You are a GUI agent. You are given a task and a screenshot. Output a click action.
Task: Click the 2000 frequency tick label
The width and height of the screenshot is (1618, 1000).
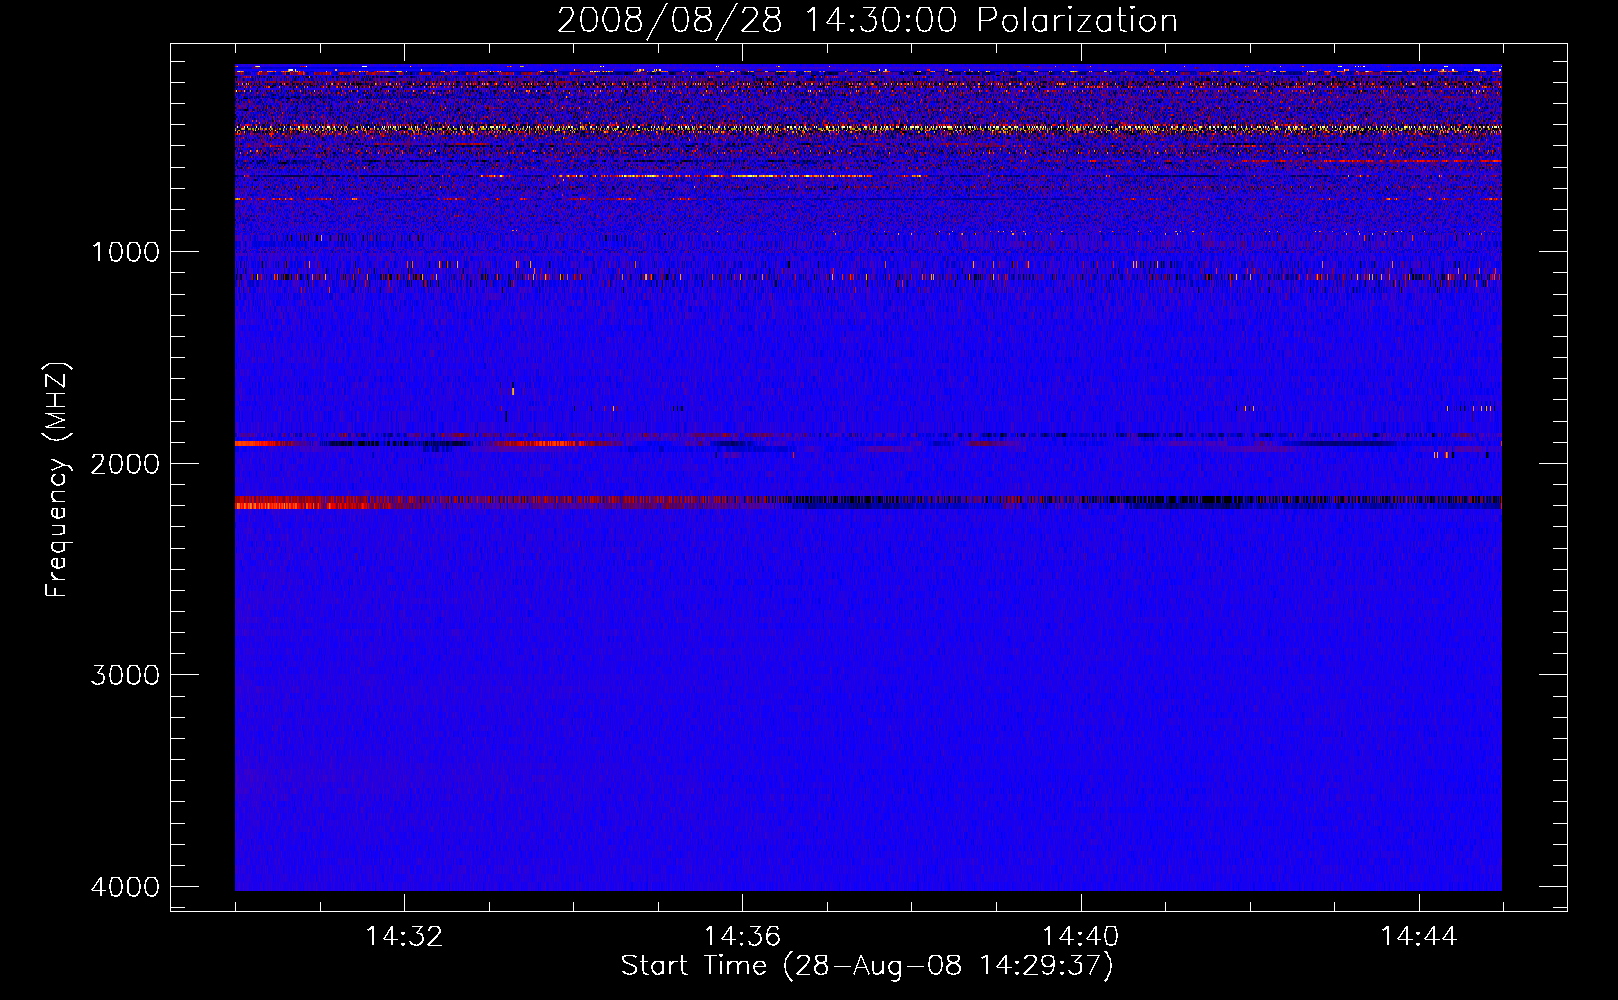(125, 464)
